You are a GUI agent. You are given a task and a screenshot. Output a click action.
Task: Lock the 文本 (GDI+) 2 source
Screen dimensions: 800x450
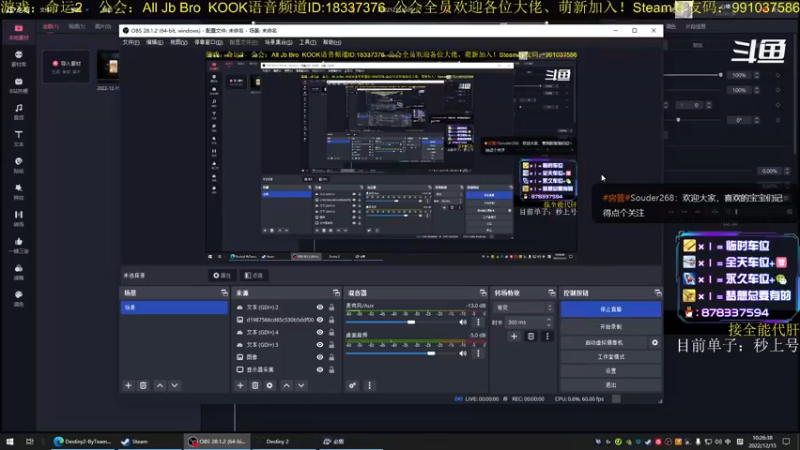332,307
